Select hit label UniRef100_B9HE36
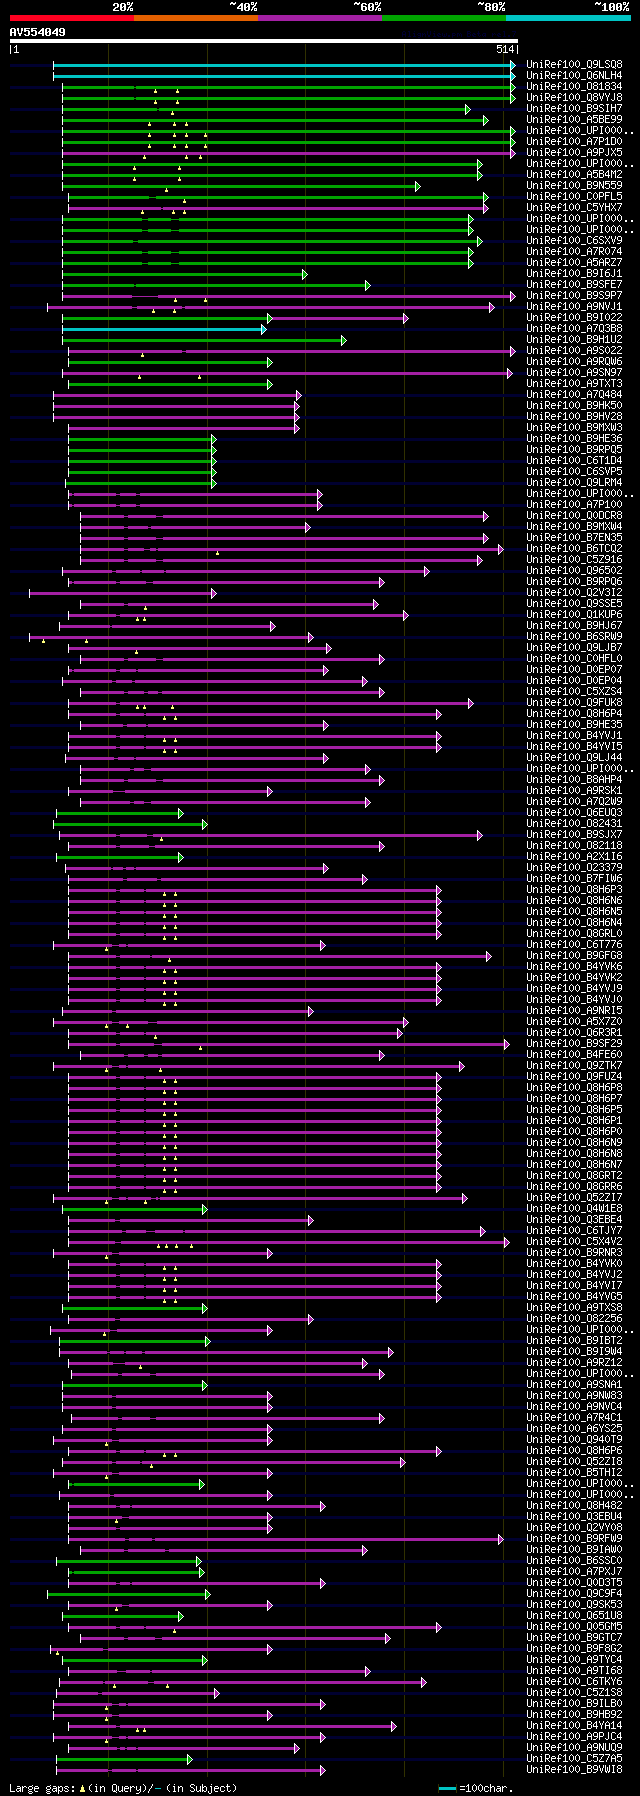The image size is (640, 1796). [574, 438]
